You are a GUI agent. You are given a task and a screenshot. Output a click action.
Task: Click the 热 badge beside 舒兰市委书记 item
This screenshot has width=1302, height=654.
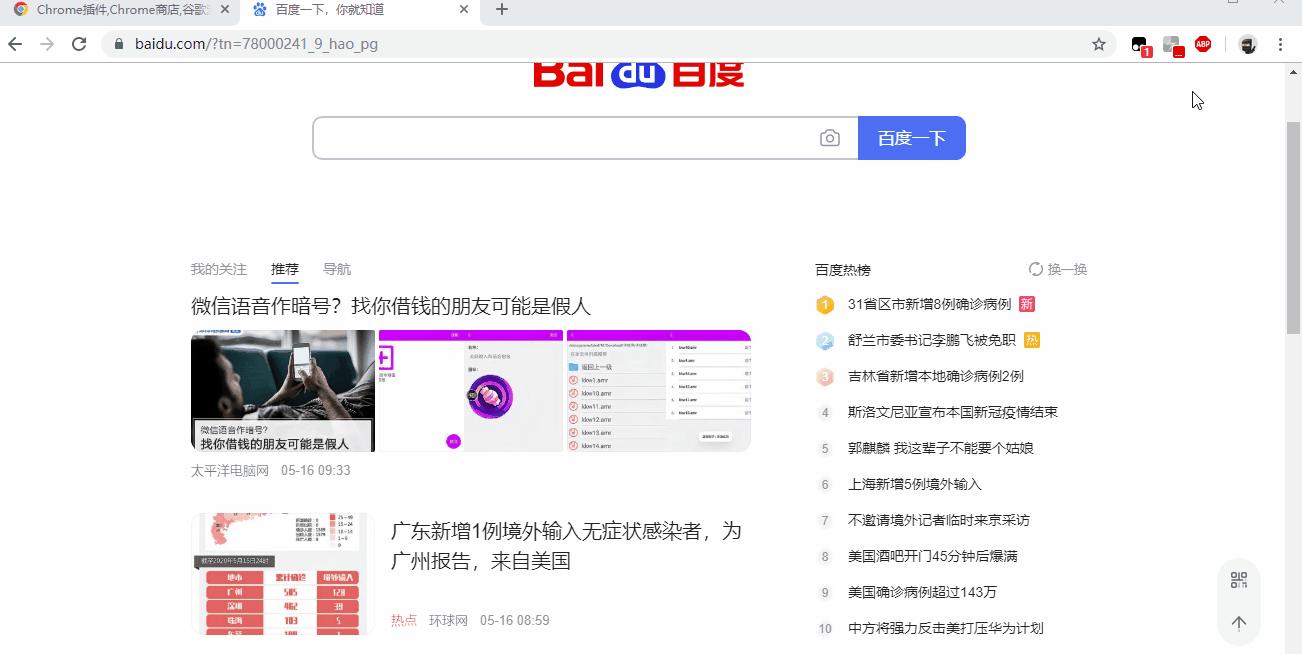[x=1031, y=340]
